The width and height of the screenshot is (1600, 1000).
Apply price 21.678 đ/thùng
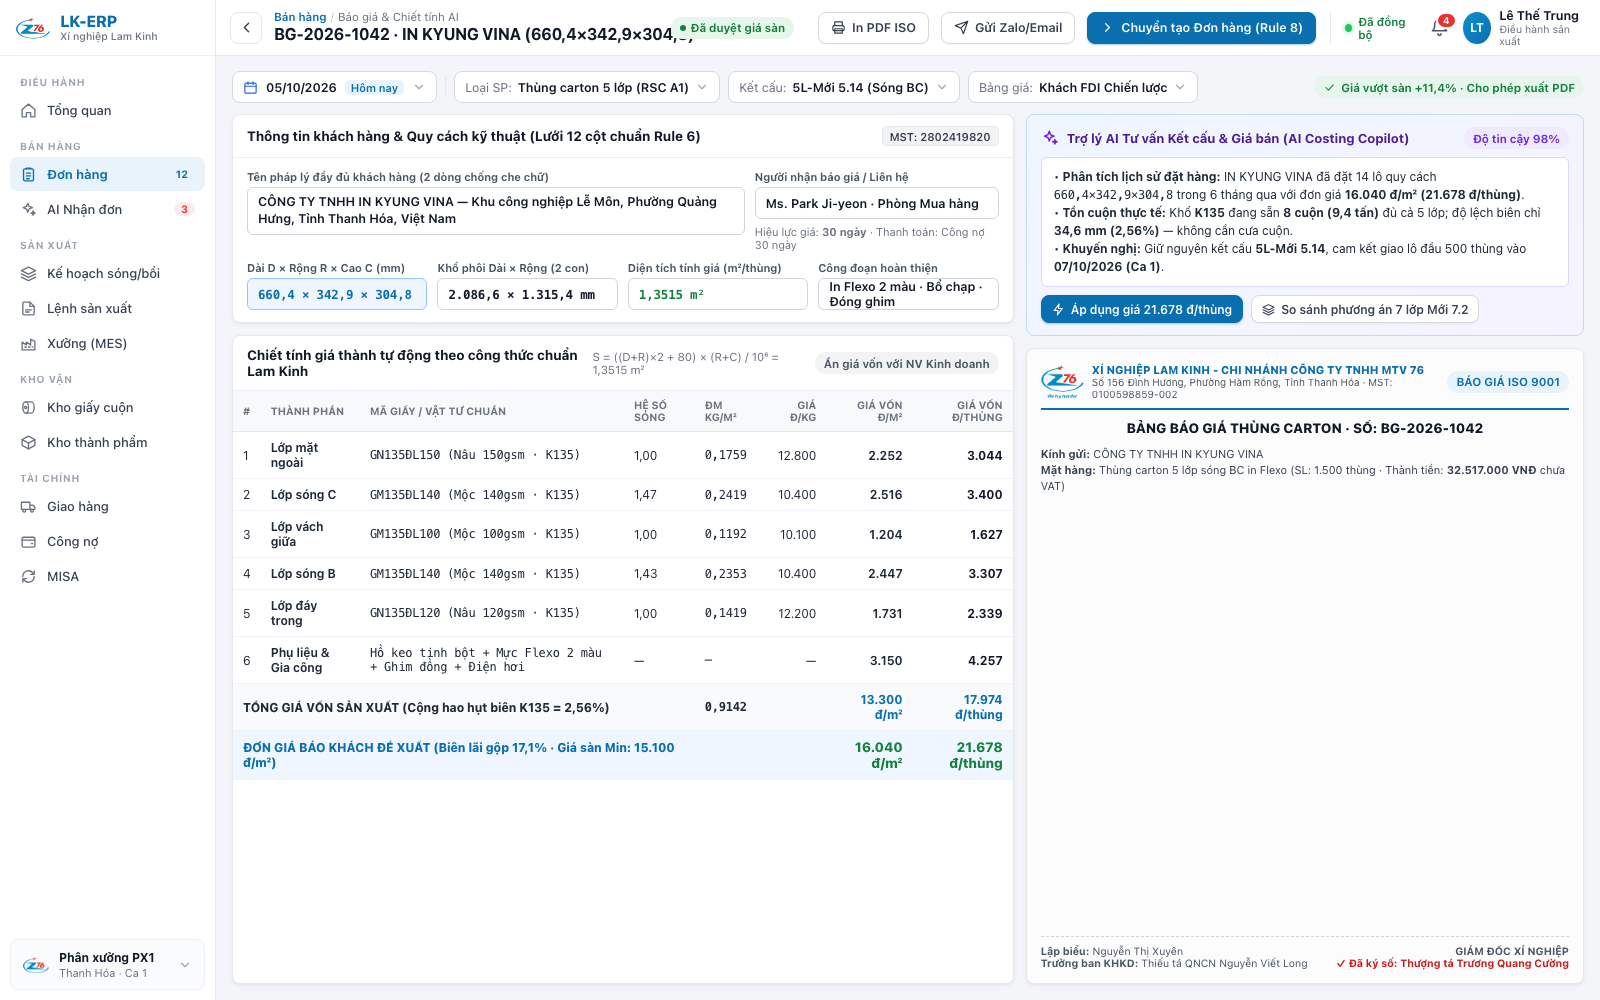[1142, 309]
